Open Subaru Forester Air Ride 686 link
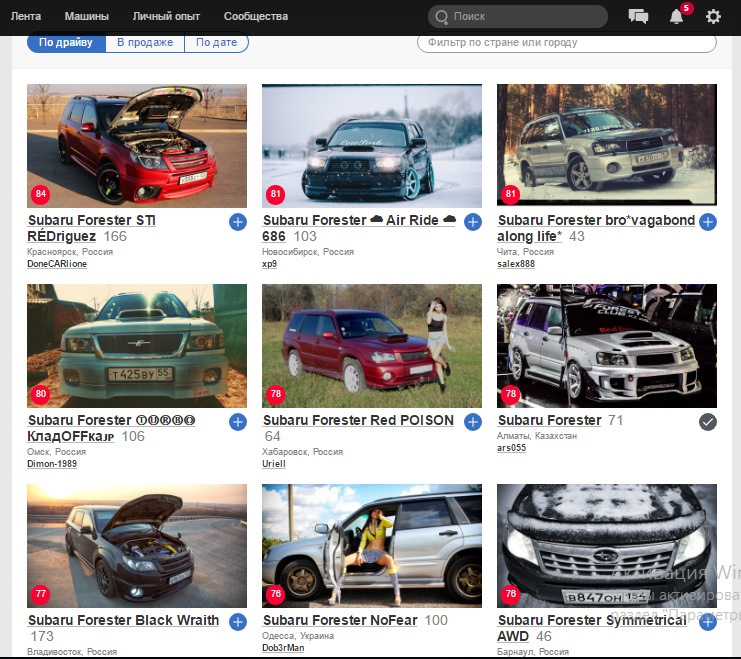The image size is (741, 659). click(359, 228)
